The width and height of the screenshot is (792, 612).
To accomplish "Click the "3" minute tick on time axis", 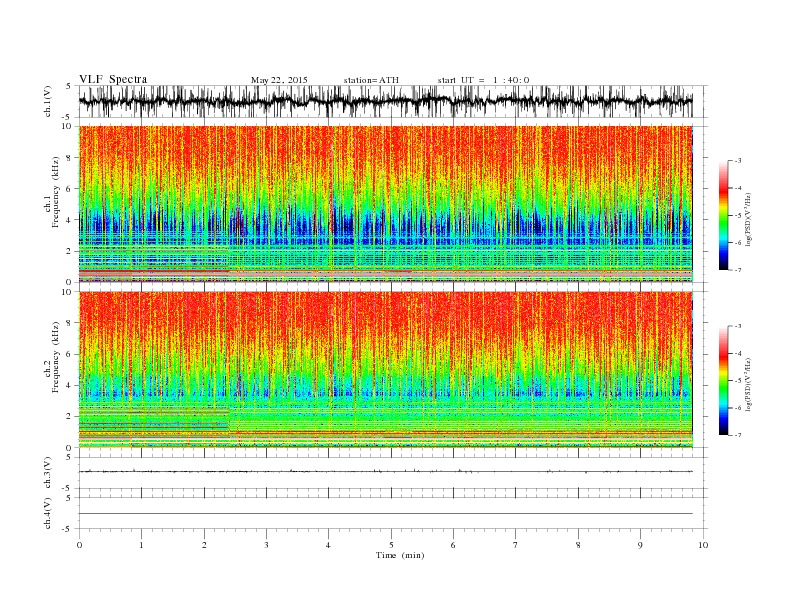I will click(266, 545).
